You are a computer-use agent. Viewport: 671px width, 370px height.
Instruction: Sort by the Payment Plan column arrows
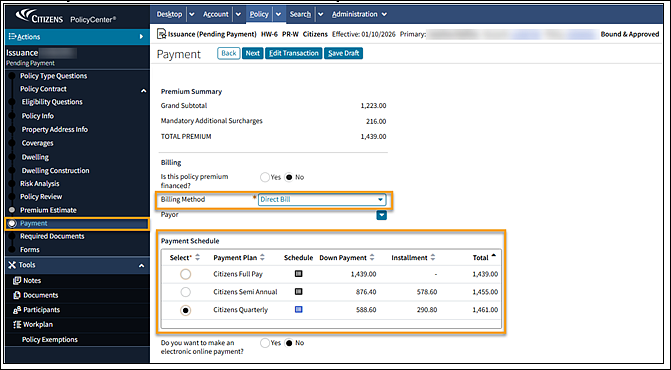tap(262, 258)
